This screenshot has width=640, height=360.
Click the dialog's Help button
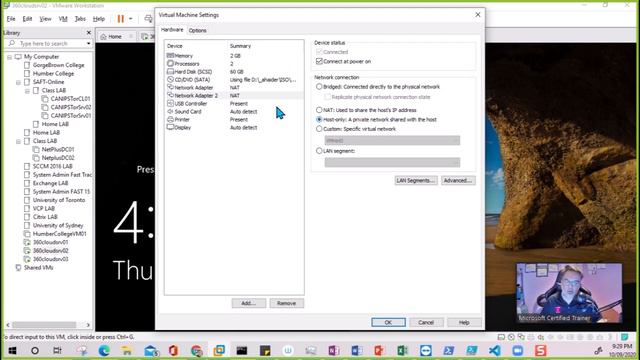click(464, 322)
